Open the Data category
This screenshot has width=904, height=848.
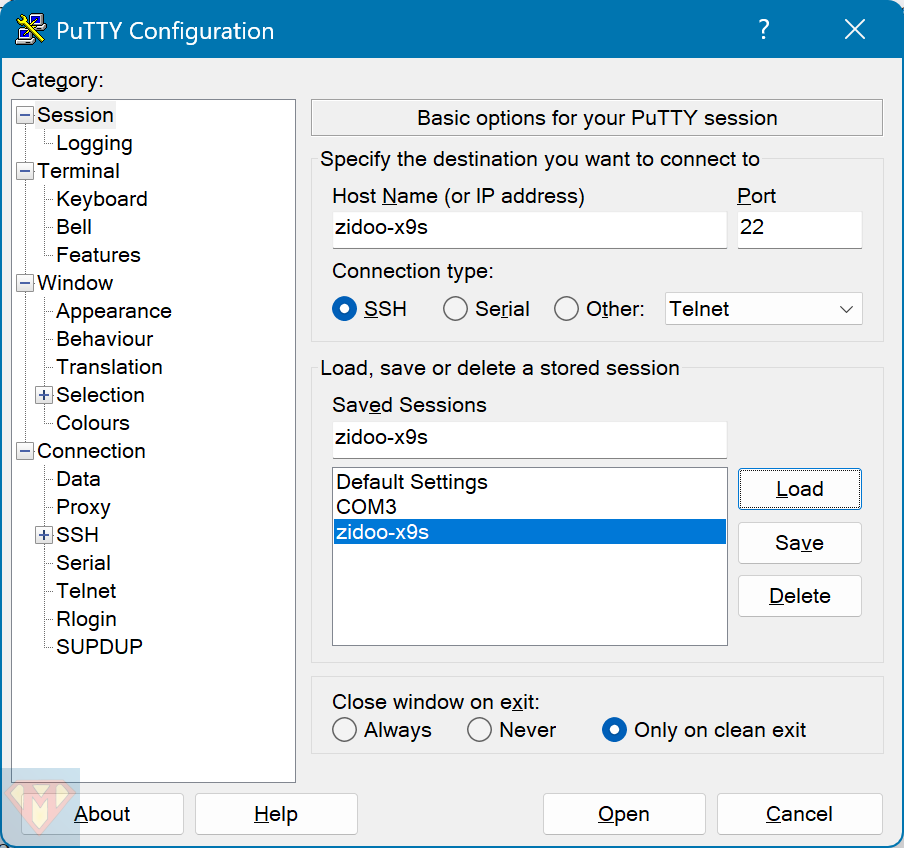78,480
